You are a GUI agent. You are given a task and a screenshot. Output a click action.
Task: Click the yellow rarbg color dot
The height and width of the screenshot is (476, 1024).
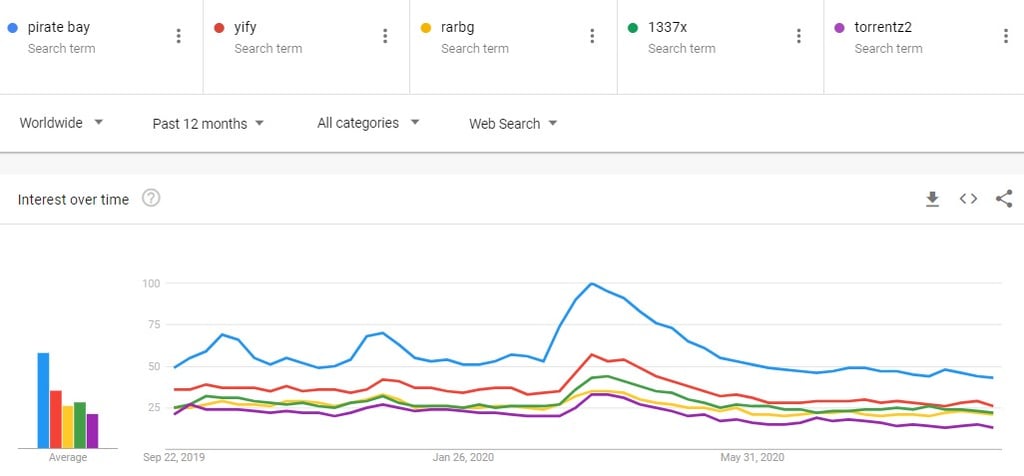click(426, 28)
